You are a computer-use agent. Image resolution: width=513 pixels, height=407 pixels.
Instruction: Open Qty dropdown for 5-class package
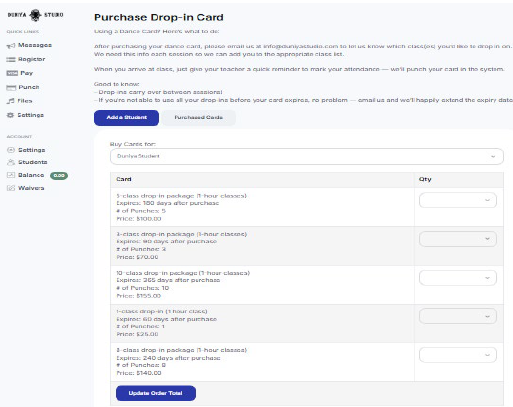[458, 200]
